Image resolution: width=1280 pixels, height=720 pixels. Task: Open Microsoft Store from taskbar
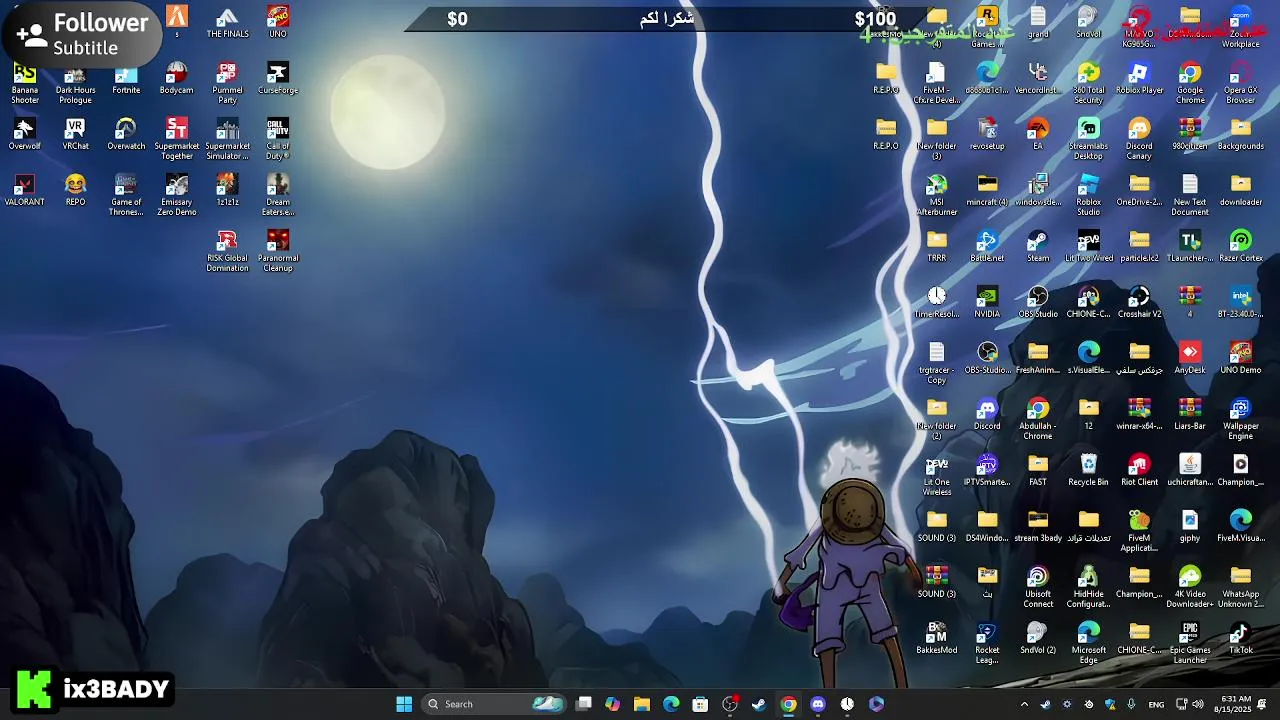point(700,704)
